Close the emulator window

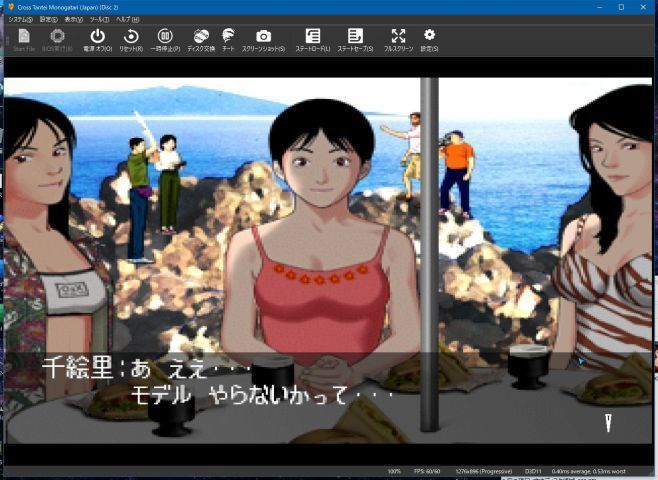[643, 7]
